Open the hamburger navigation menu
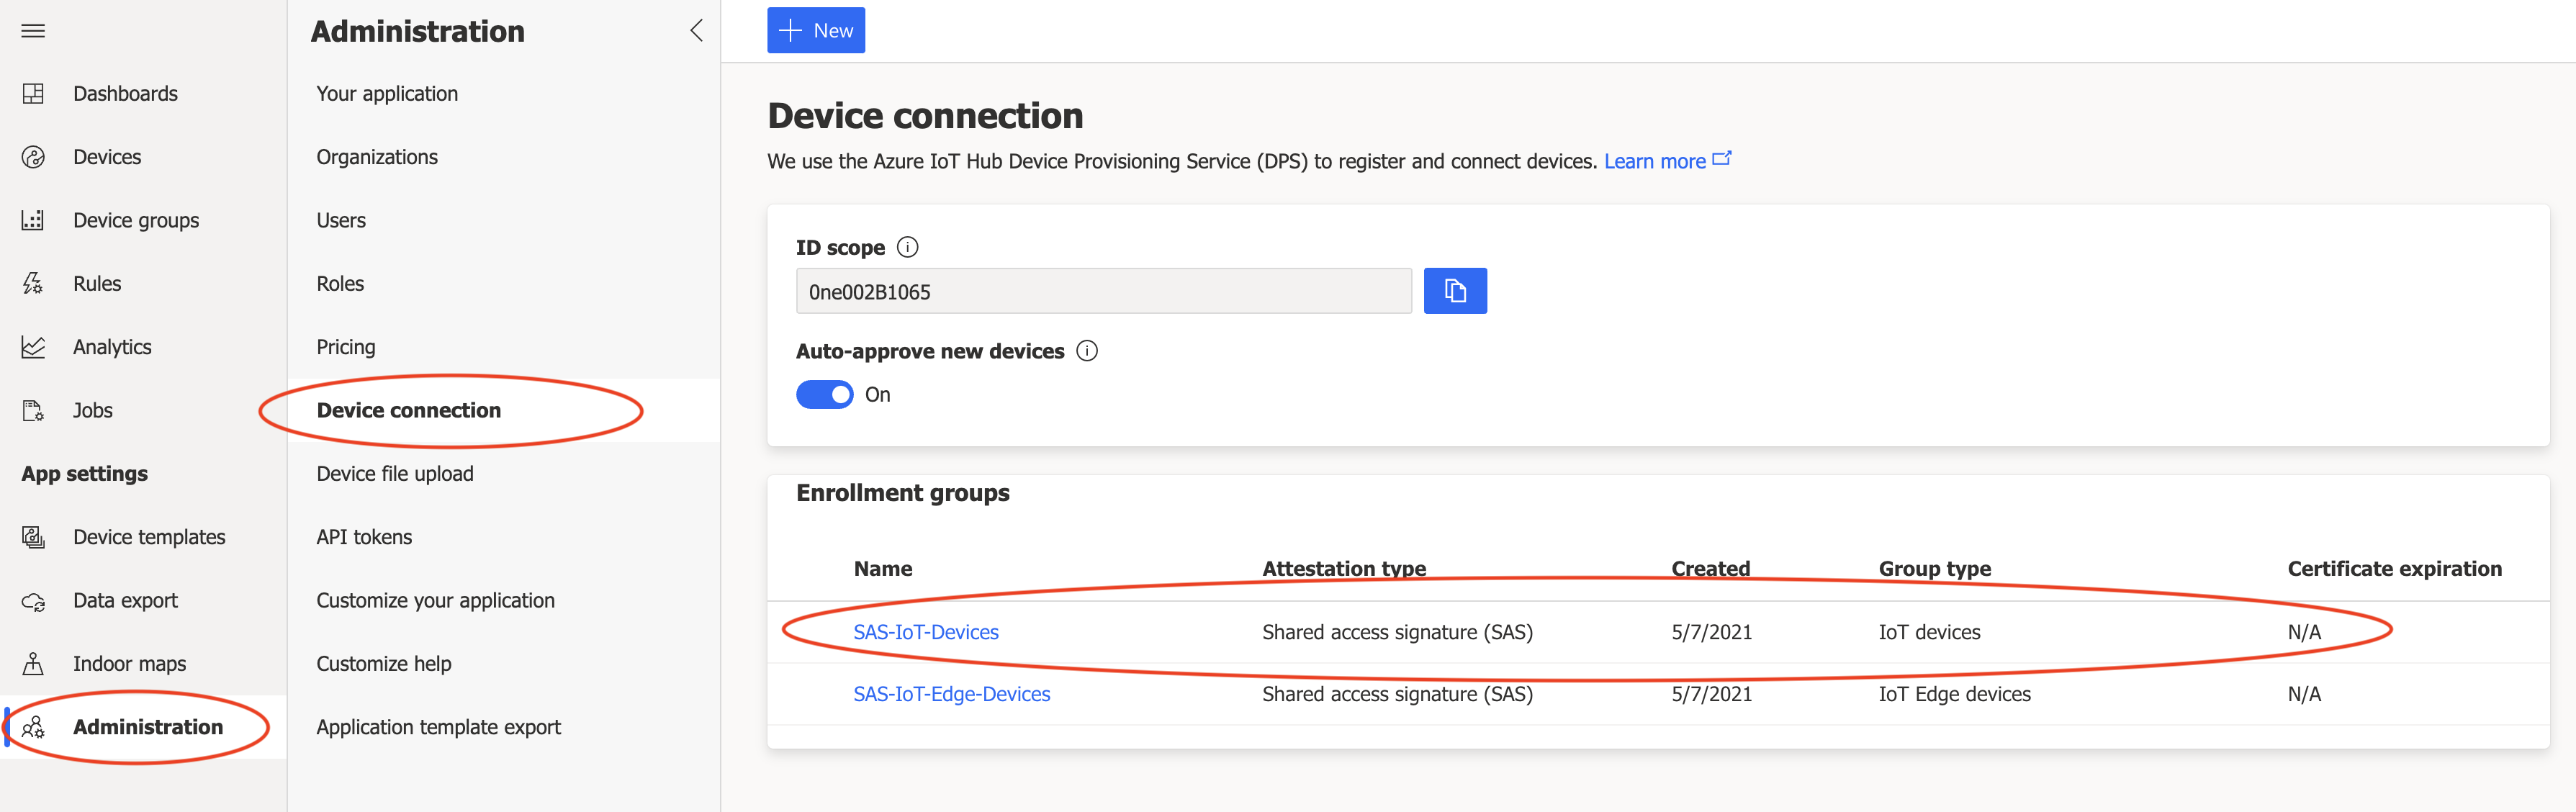The height and width of the screenshot is (812, 2576). pos(33,31)
